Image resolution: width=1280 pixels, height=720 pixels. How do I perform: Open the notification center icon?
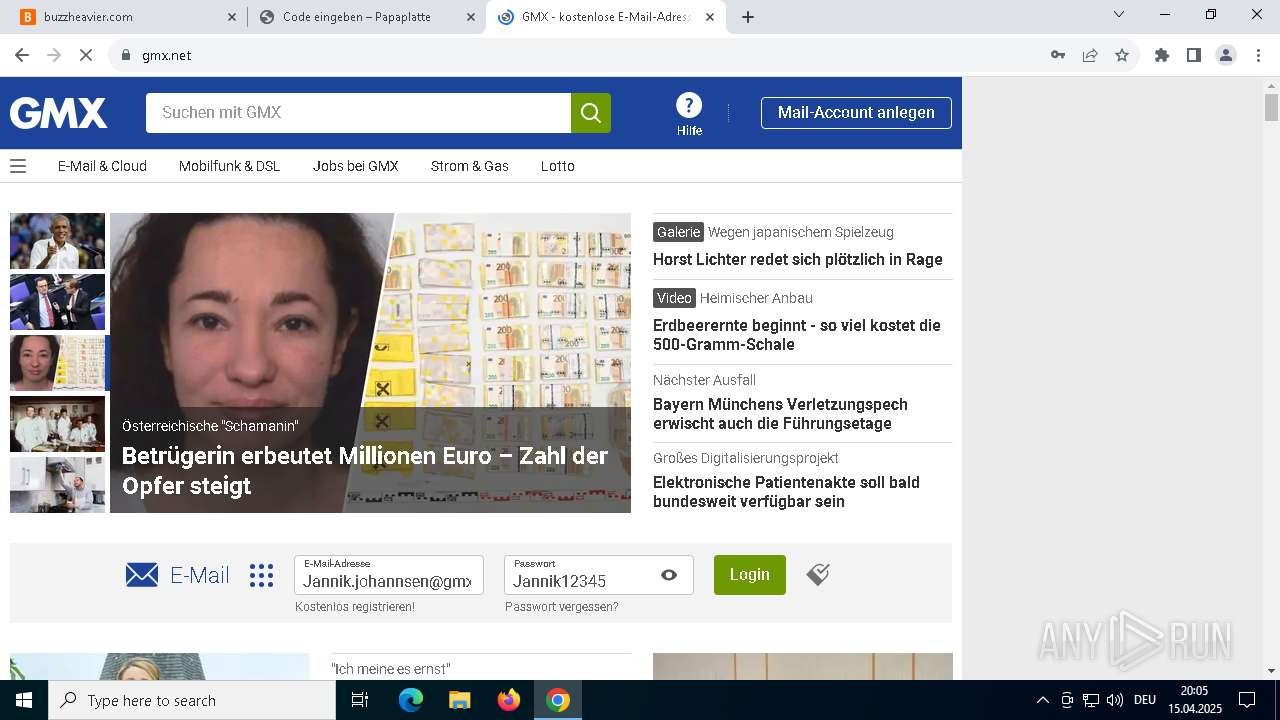[x=1247, y=700]
